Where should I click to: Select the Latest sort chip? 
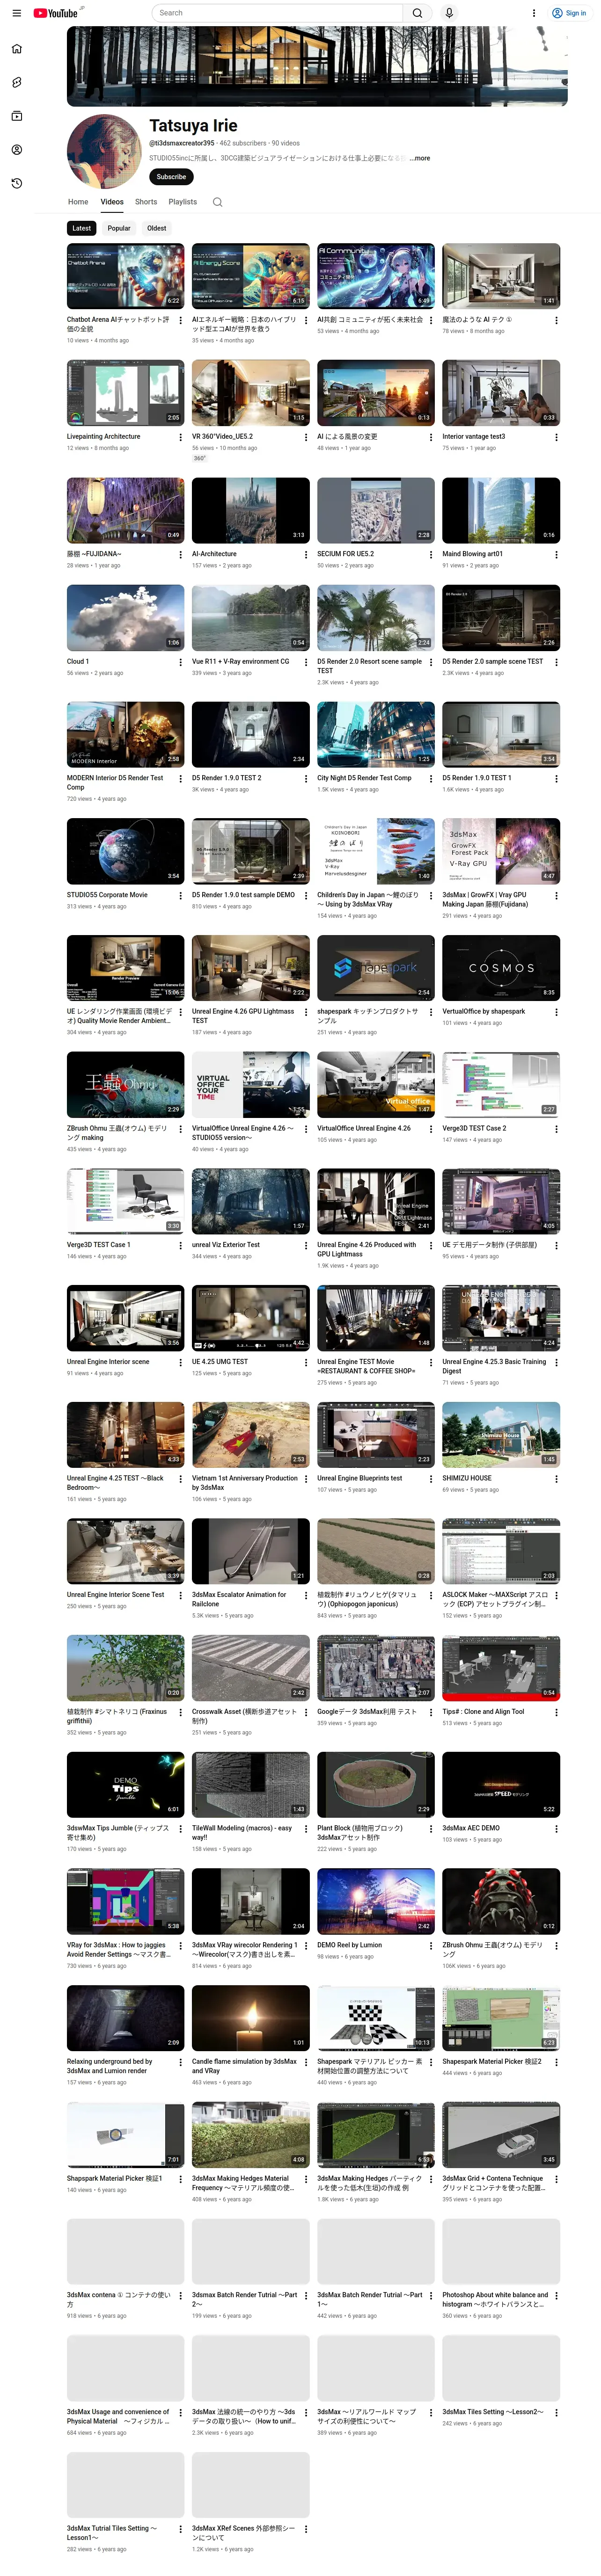(82, 228)
